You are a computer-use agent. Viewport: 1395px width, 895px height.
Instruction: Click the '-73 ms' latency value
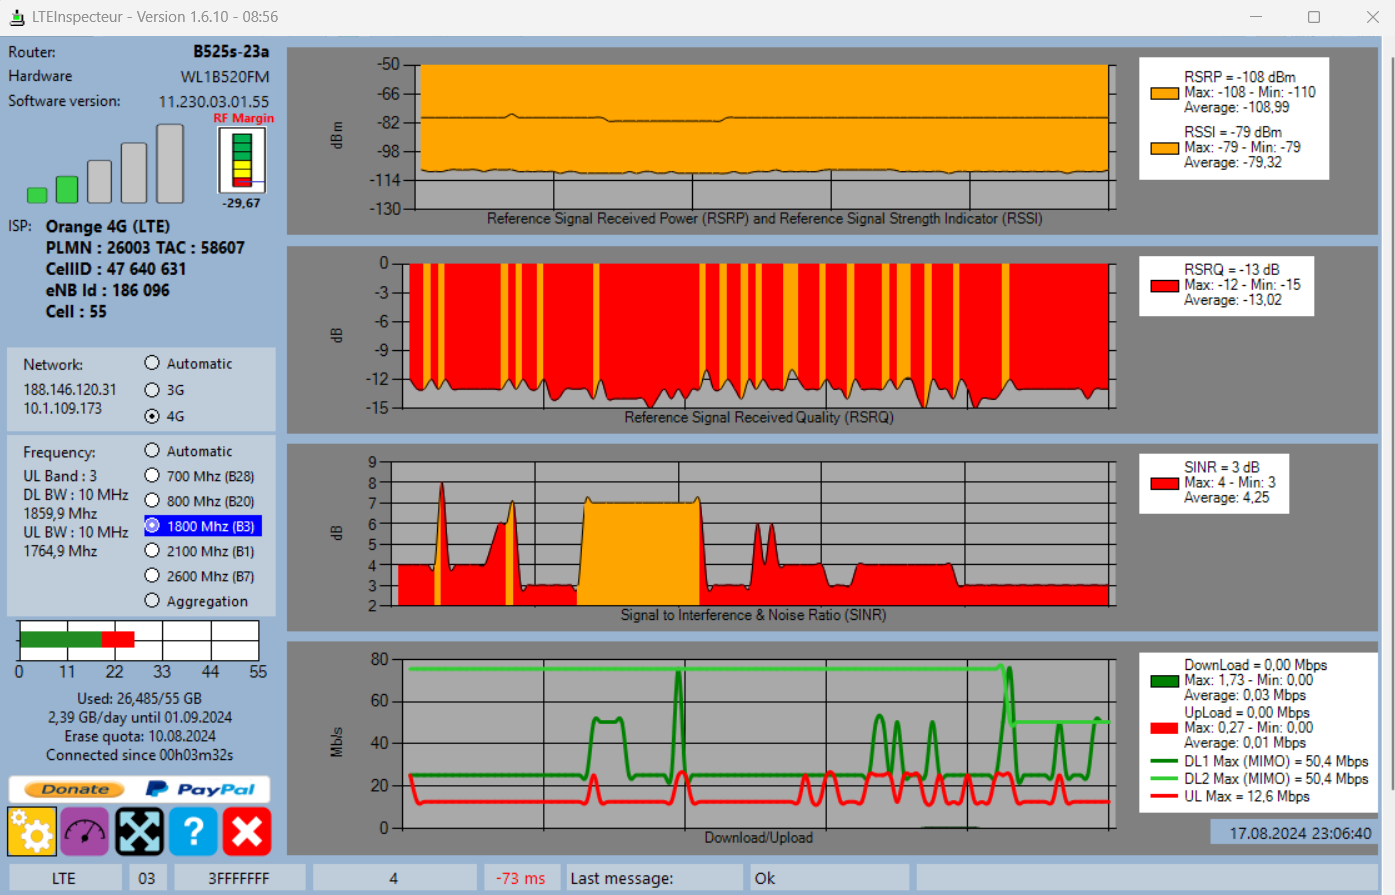(520, 878)
